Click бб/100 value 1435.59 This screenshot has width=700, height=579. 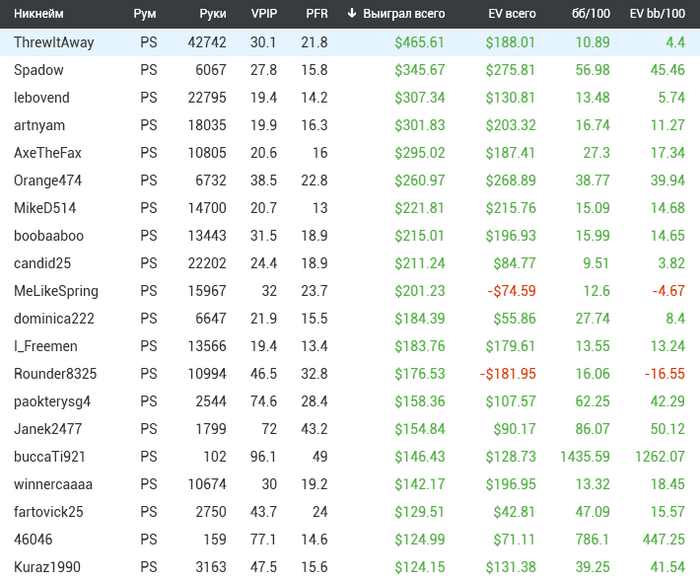[585, 457]
